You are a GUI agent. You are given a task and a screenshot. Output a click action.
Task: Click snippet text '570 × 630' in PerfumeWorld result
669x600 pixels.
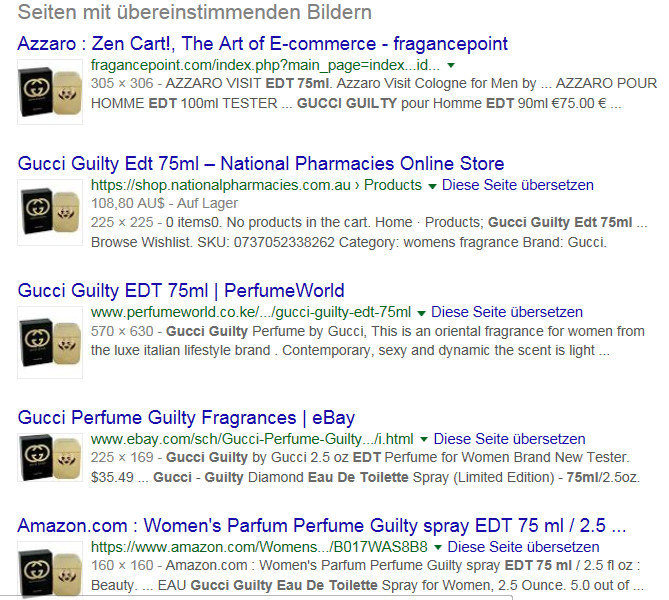(x=122, y=331)
